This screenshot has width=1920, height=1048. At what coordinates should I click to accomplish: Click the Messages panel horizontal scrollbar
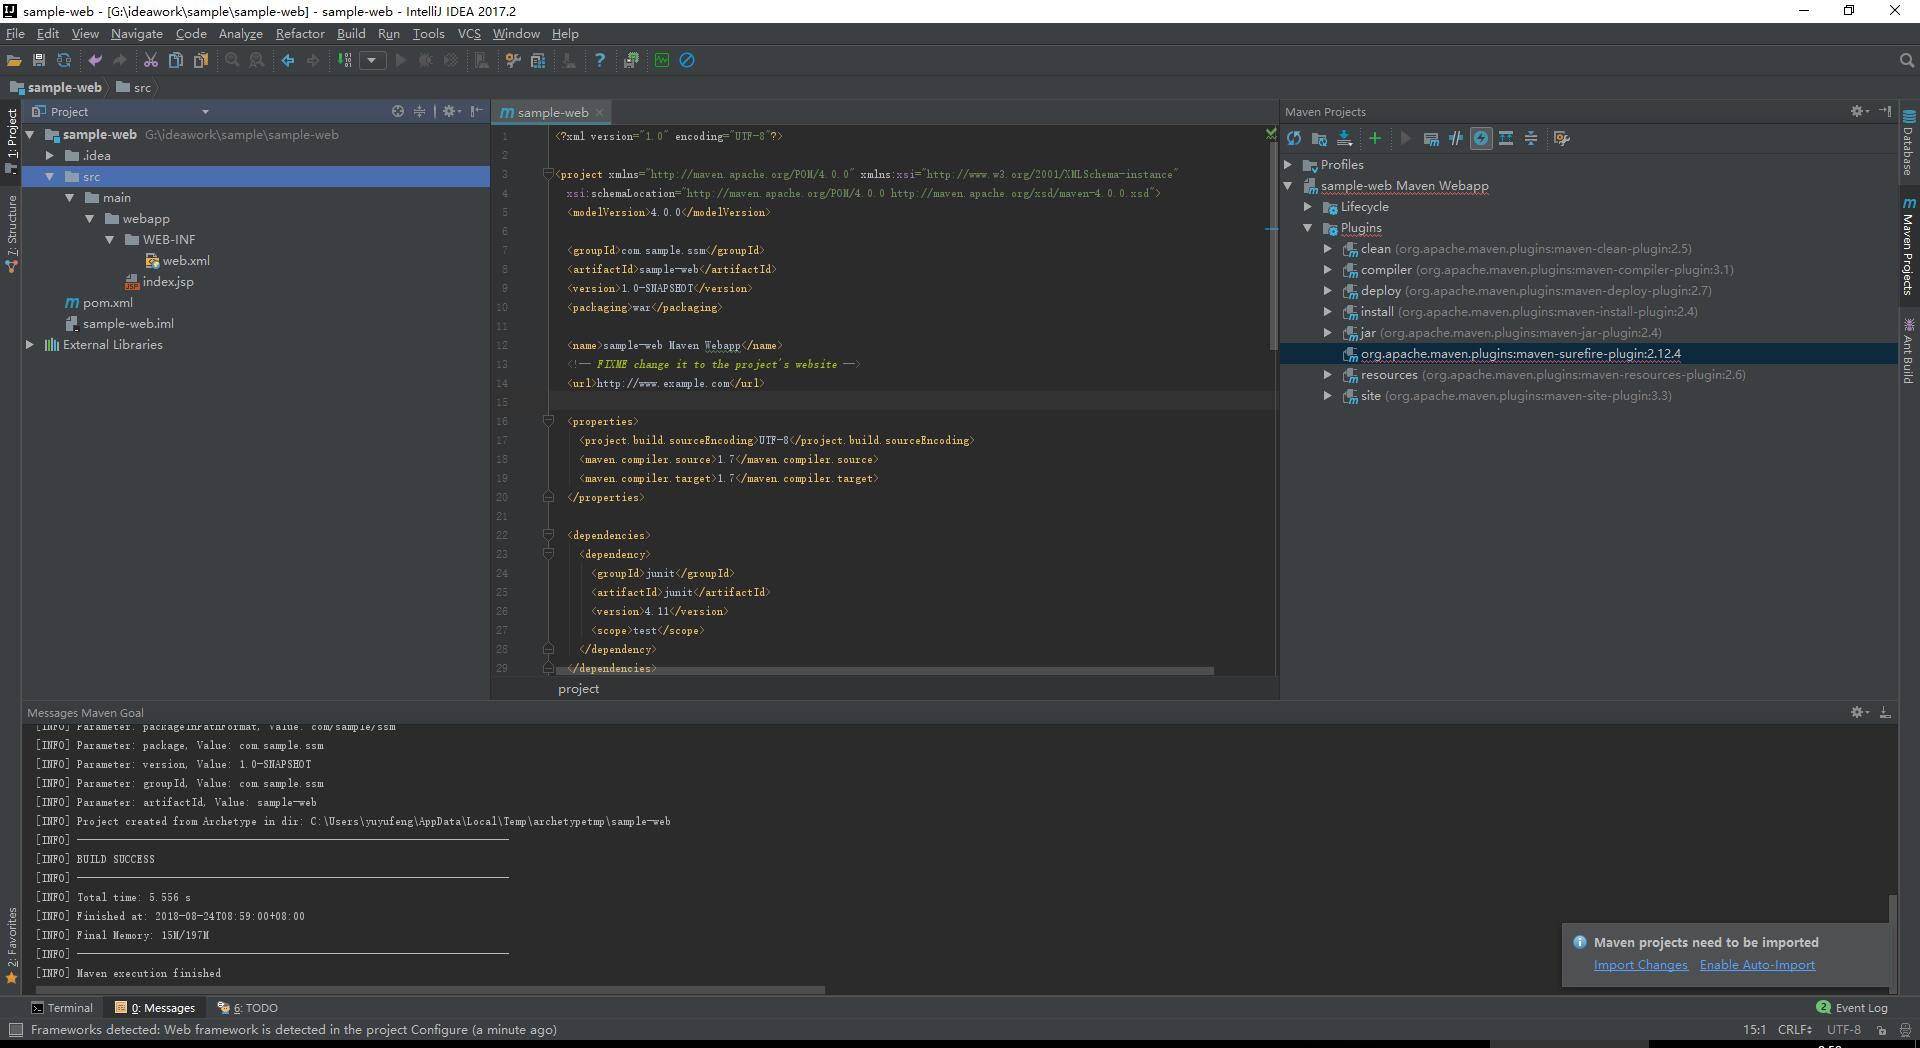tap(430, 990)
